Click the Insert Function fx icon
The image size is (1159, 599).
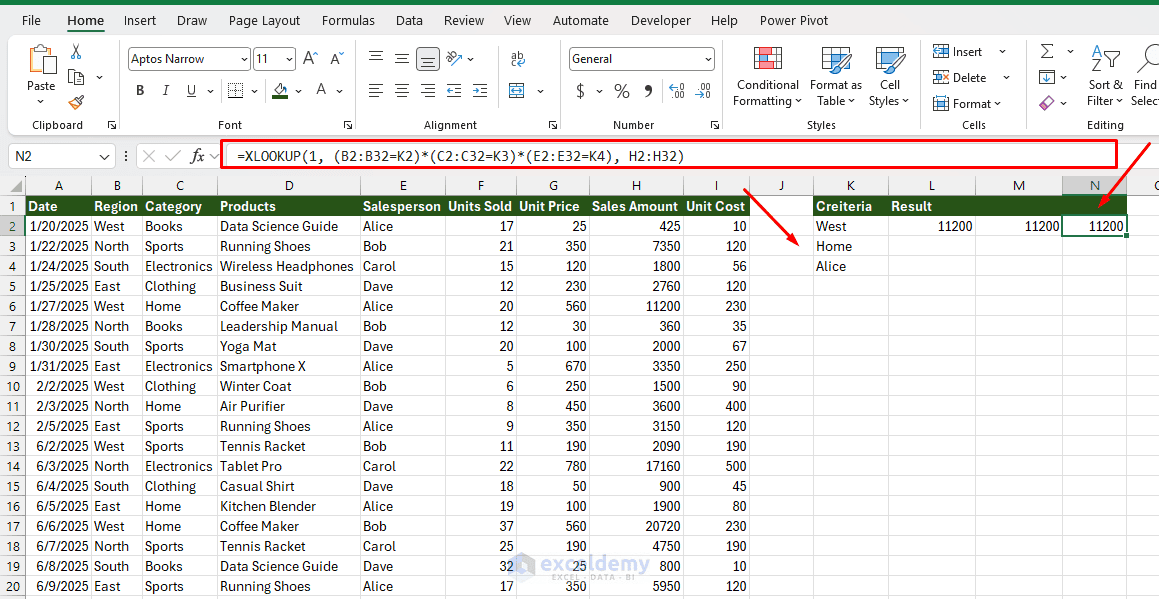[x=197, y=156]
